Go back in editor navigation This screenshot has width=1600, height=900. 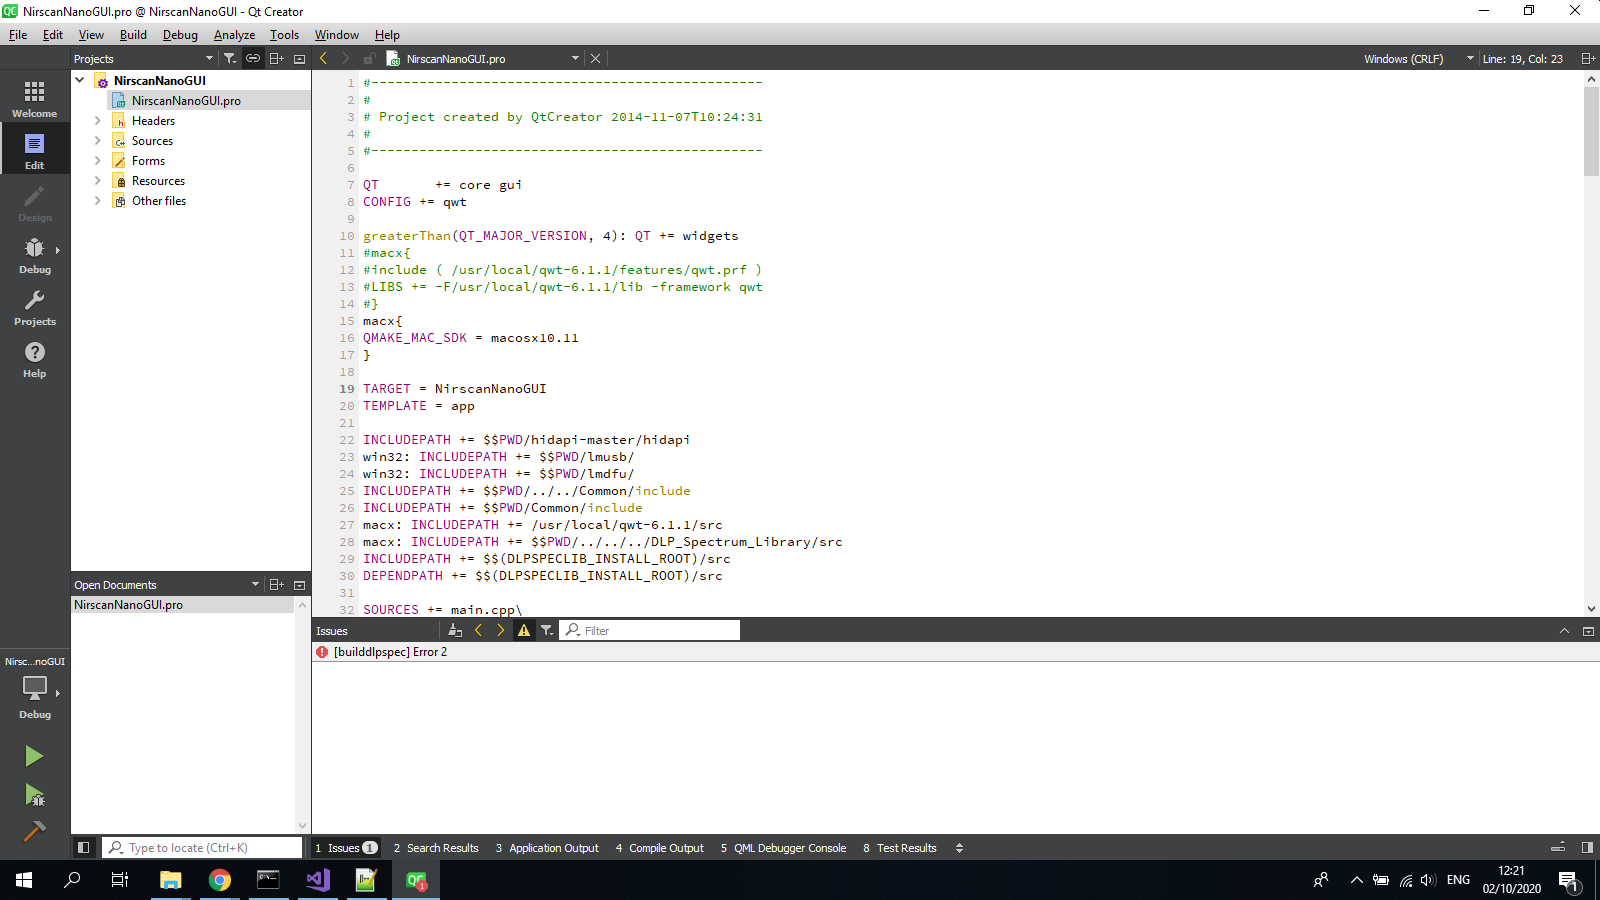pyautogui.click(x=323, y=58)
